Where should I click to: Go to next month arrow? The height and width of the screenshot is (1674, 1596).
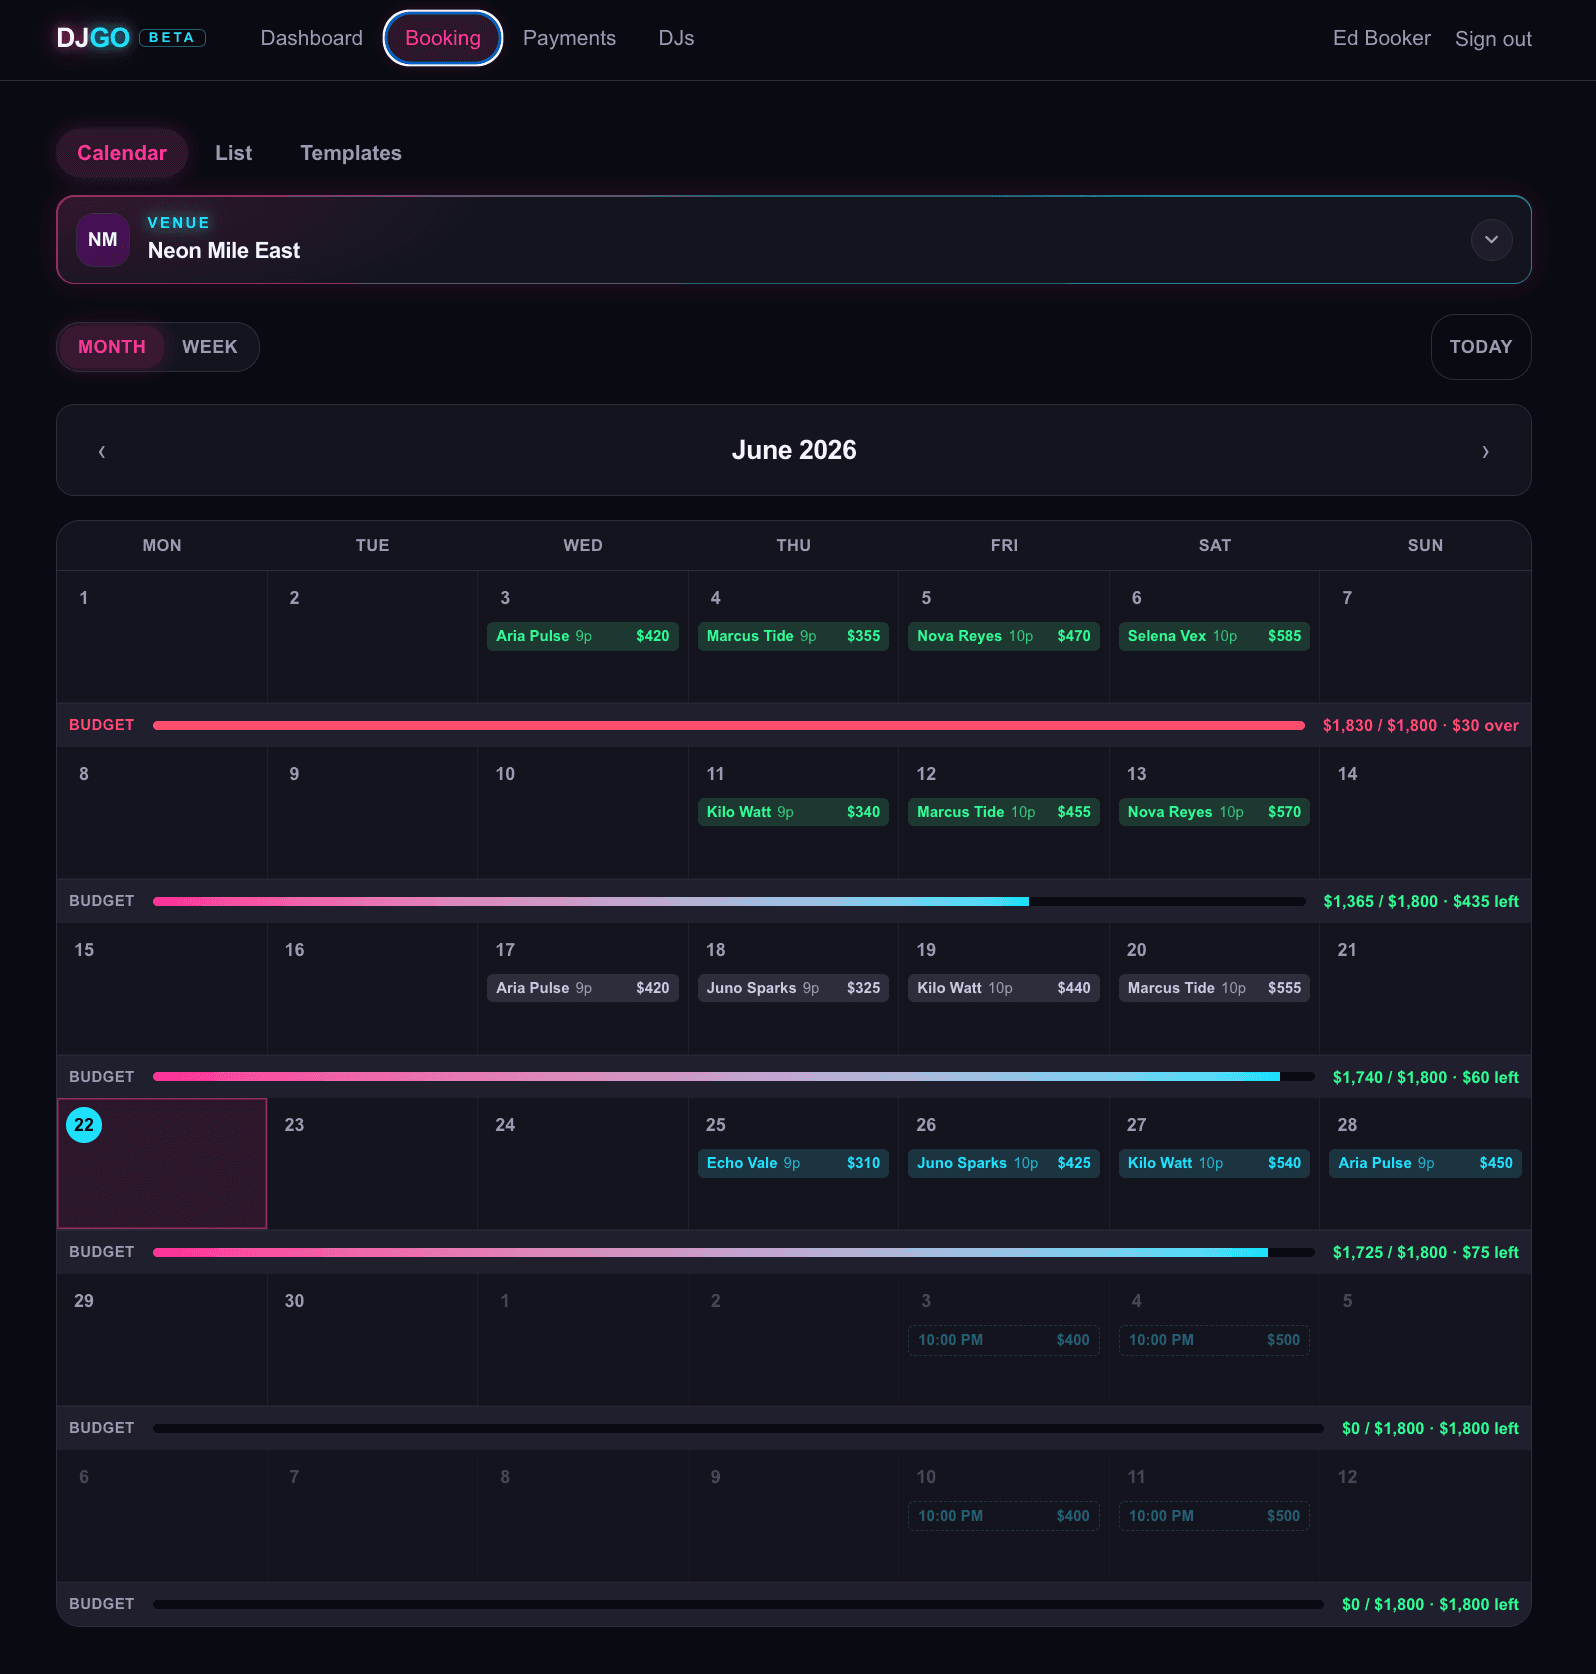[1486, 451]
